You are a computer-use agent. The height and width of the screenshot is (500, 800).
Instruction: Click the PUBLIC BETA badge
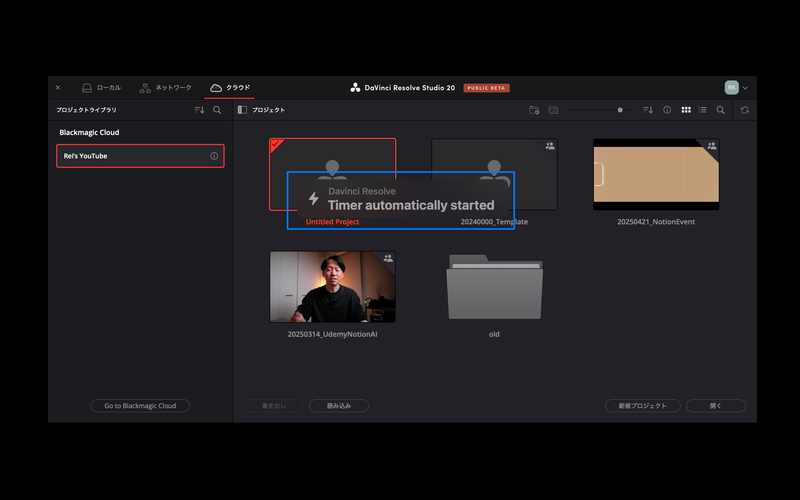click(x=486, y=88)
